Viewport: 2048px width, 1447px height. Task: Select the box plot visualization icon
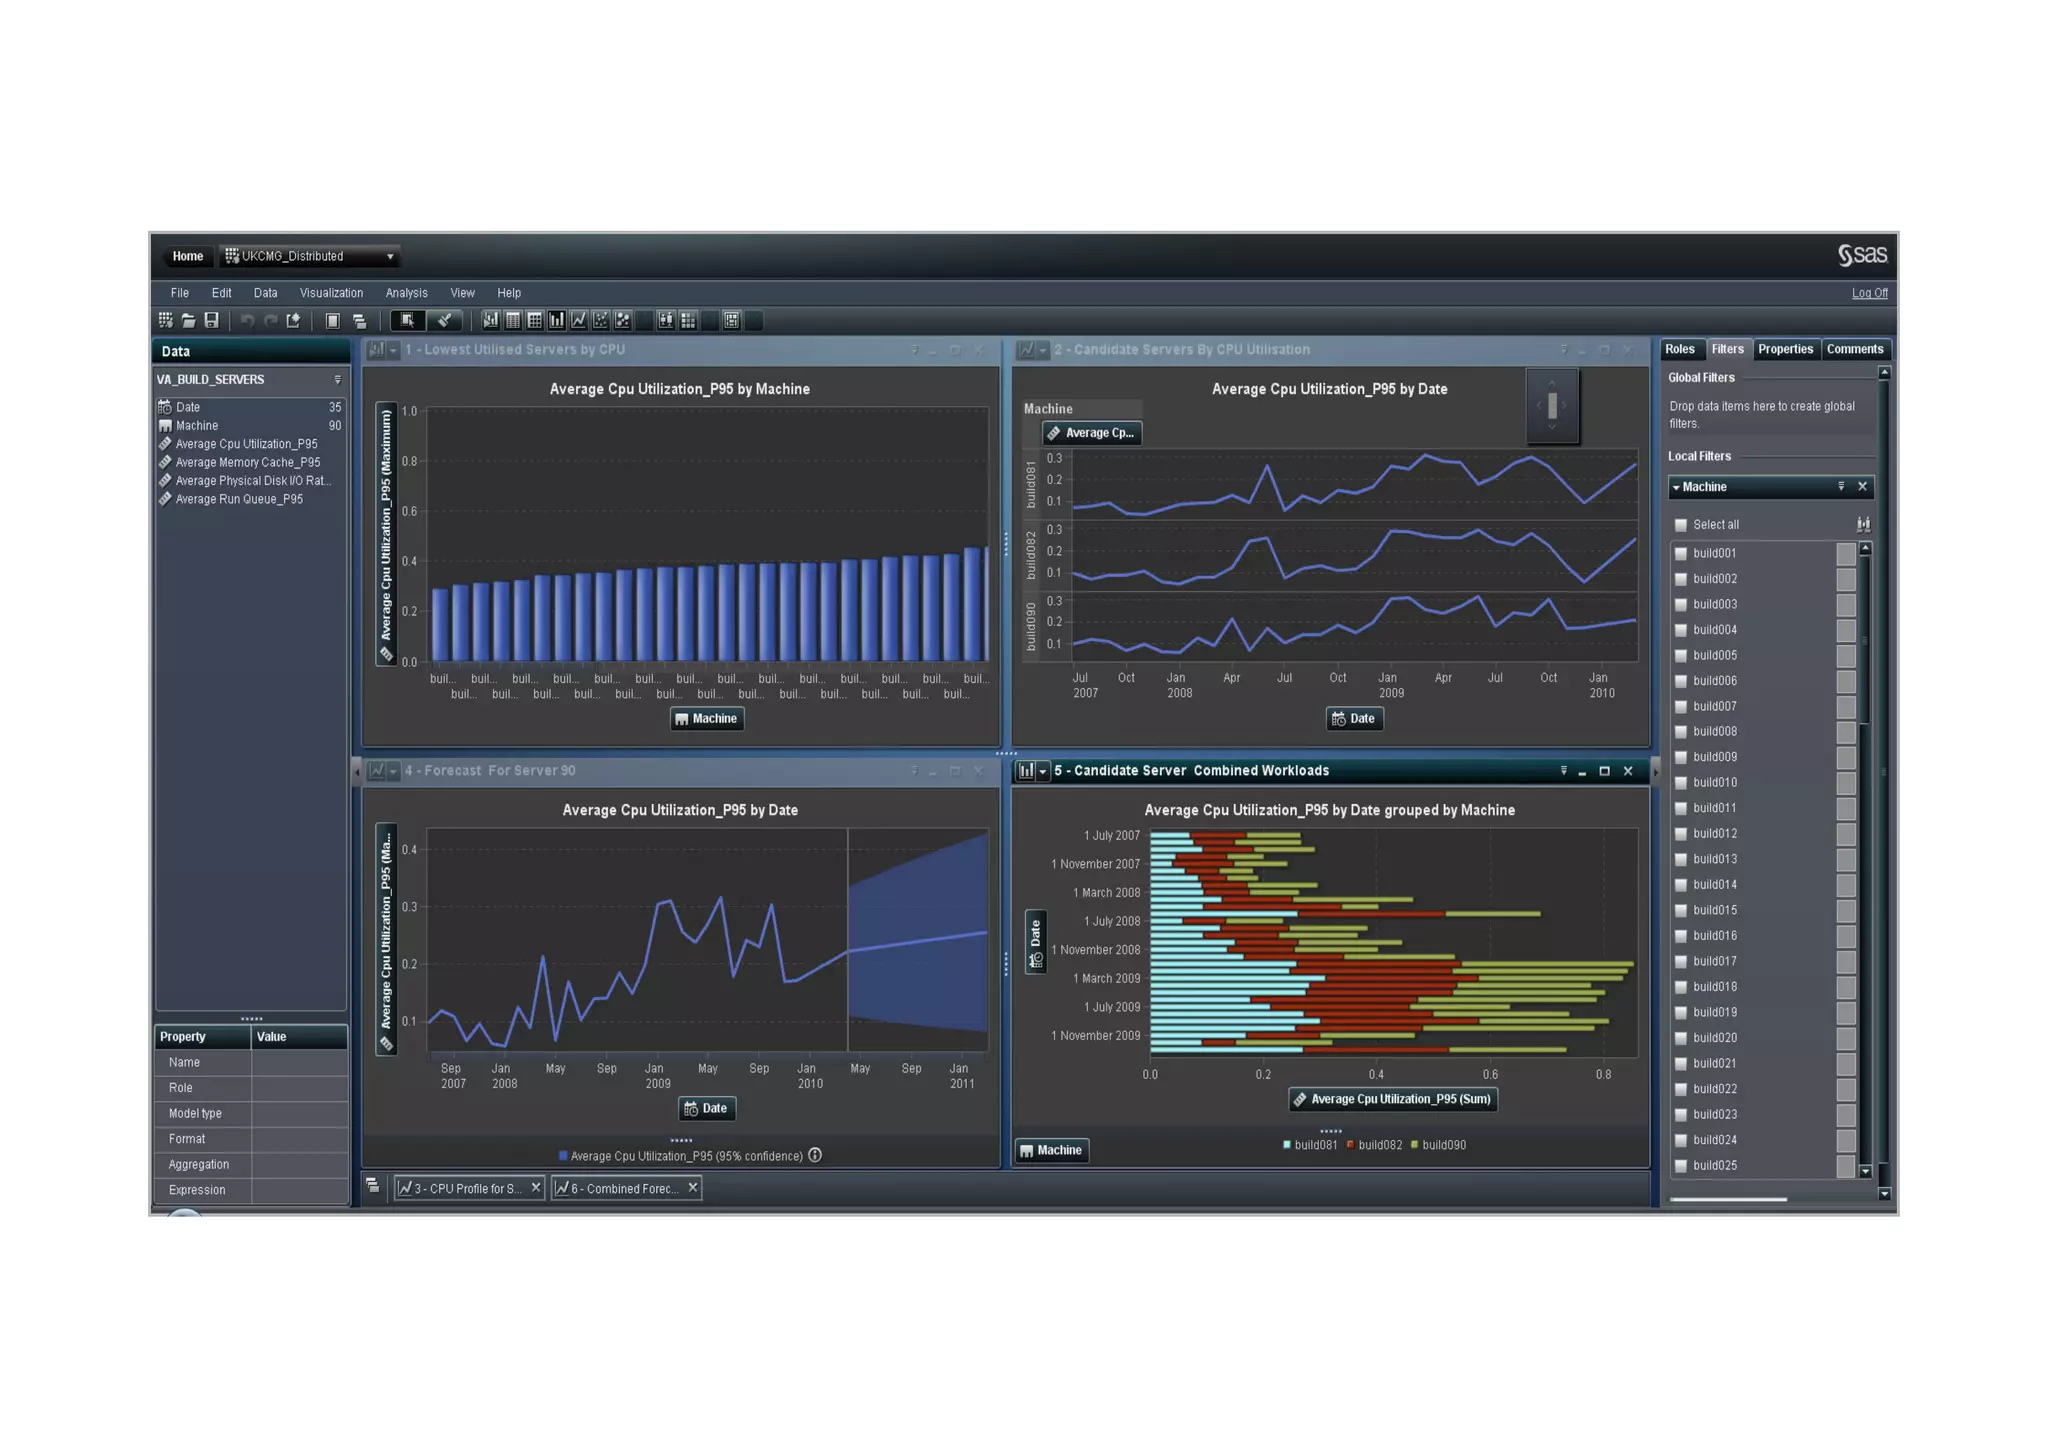point(666,320)
